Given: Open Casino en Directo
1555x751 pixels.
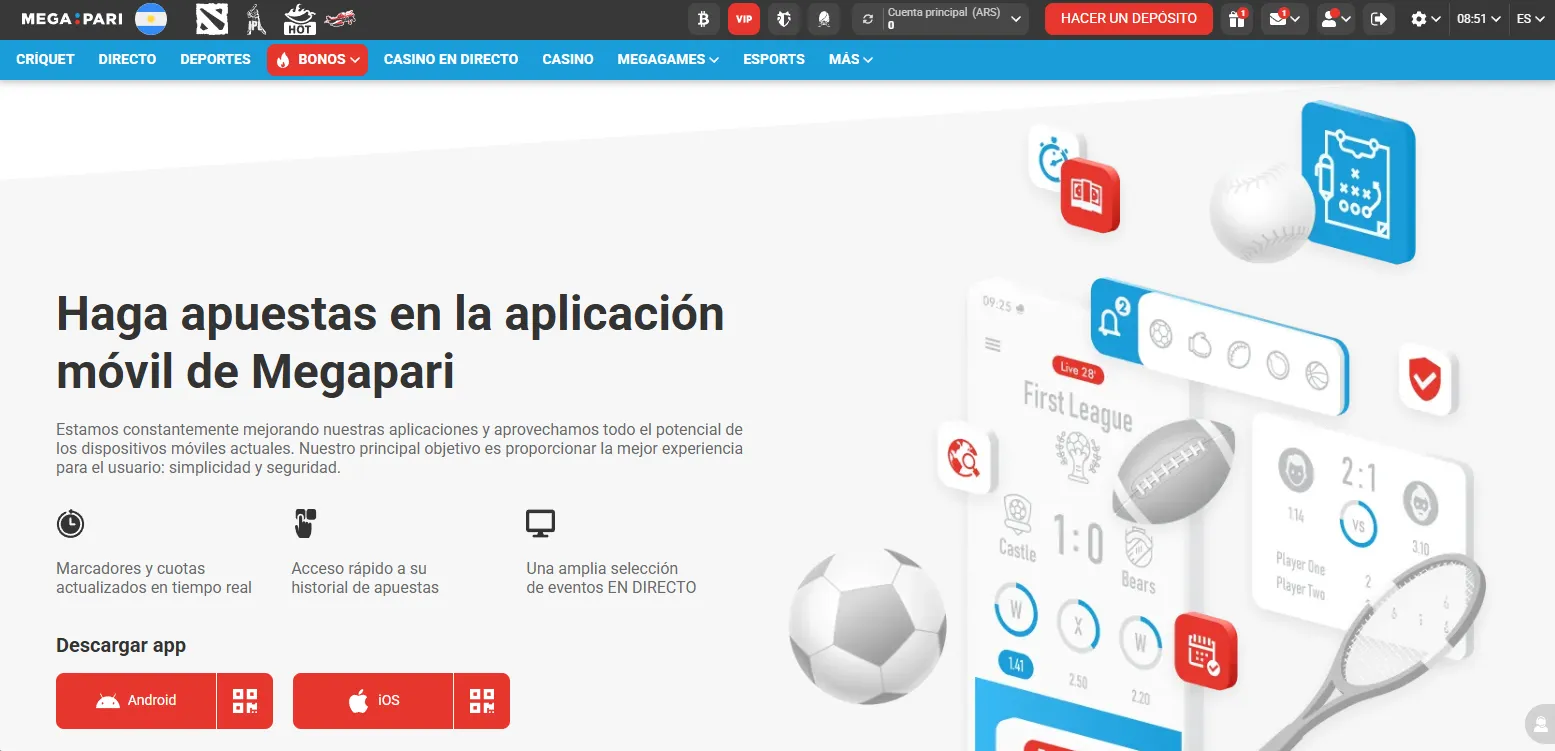Looking at the screenshot, I should [x=451, y=60].
